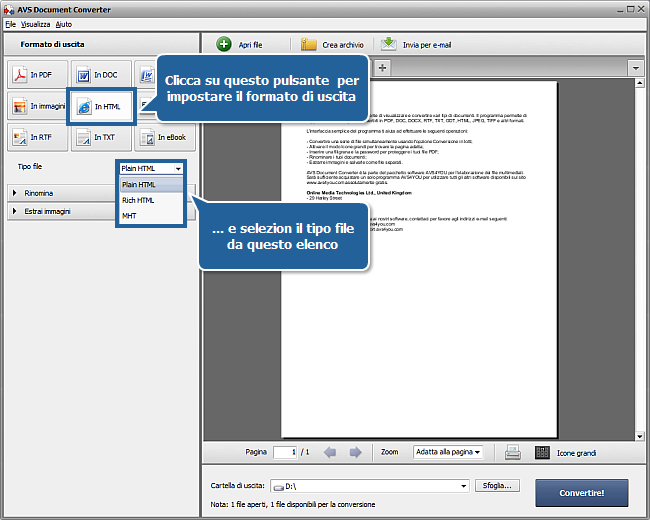Screen dimensions: 650x520
Task: Open the Aiuto menu
Action: (x=63, y=24)
